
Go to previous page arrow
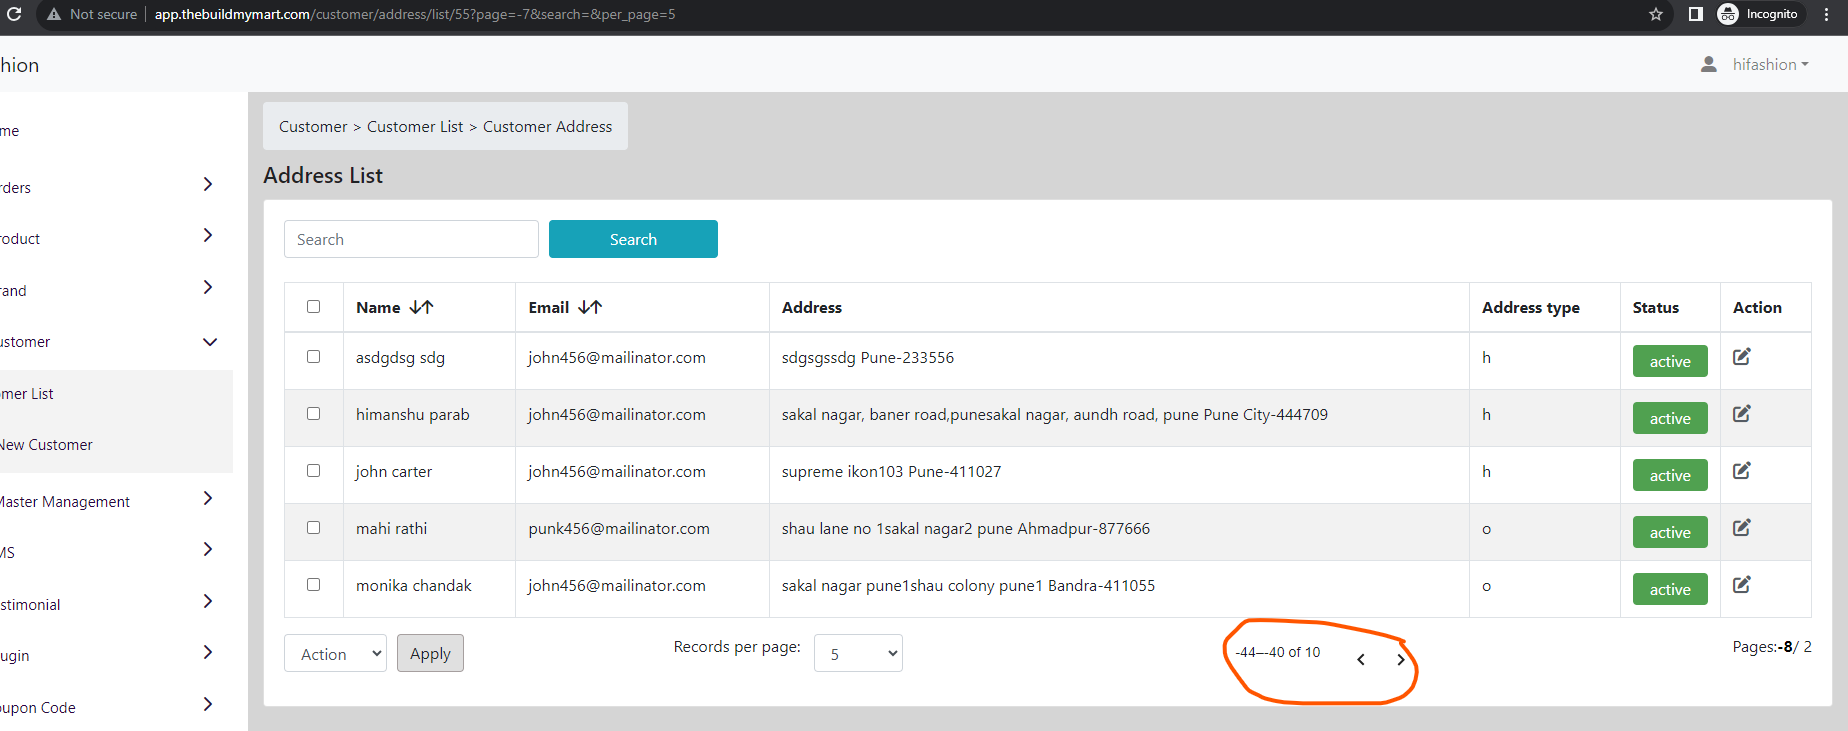[x=1361, y=659]
